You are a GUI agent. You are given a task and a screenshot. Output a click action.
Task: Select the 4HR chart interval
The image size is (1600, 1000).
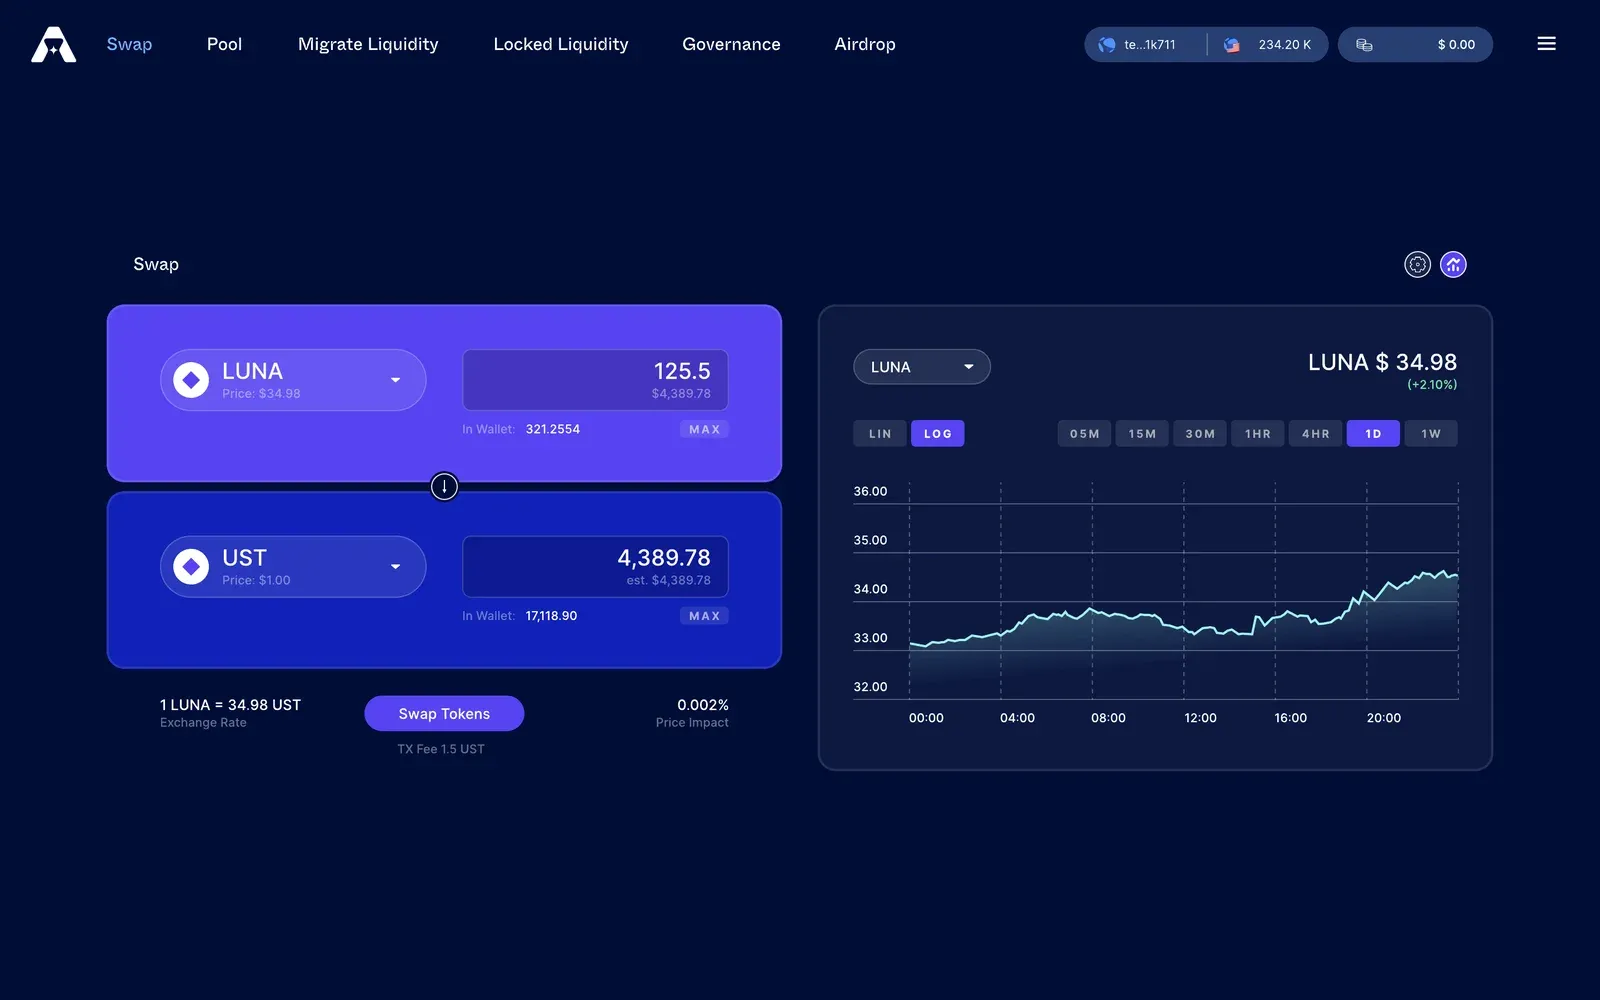(x=1316, y=434)
